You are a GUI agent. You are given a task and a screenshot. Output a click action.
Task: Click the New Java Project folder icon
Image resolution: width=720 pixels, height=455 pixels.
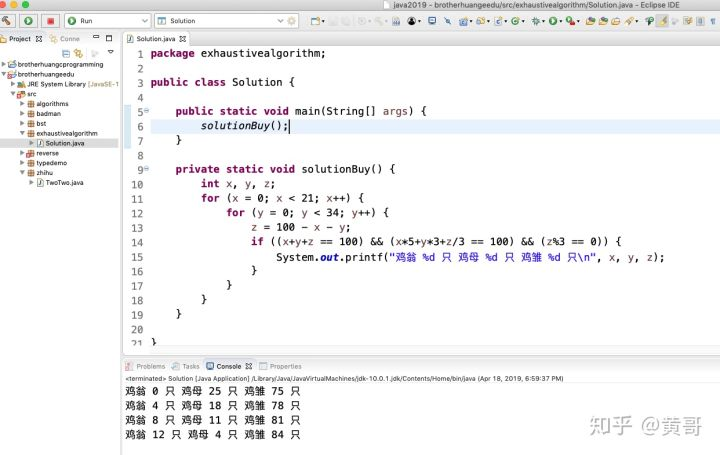click(463, 21)
